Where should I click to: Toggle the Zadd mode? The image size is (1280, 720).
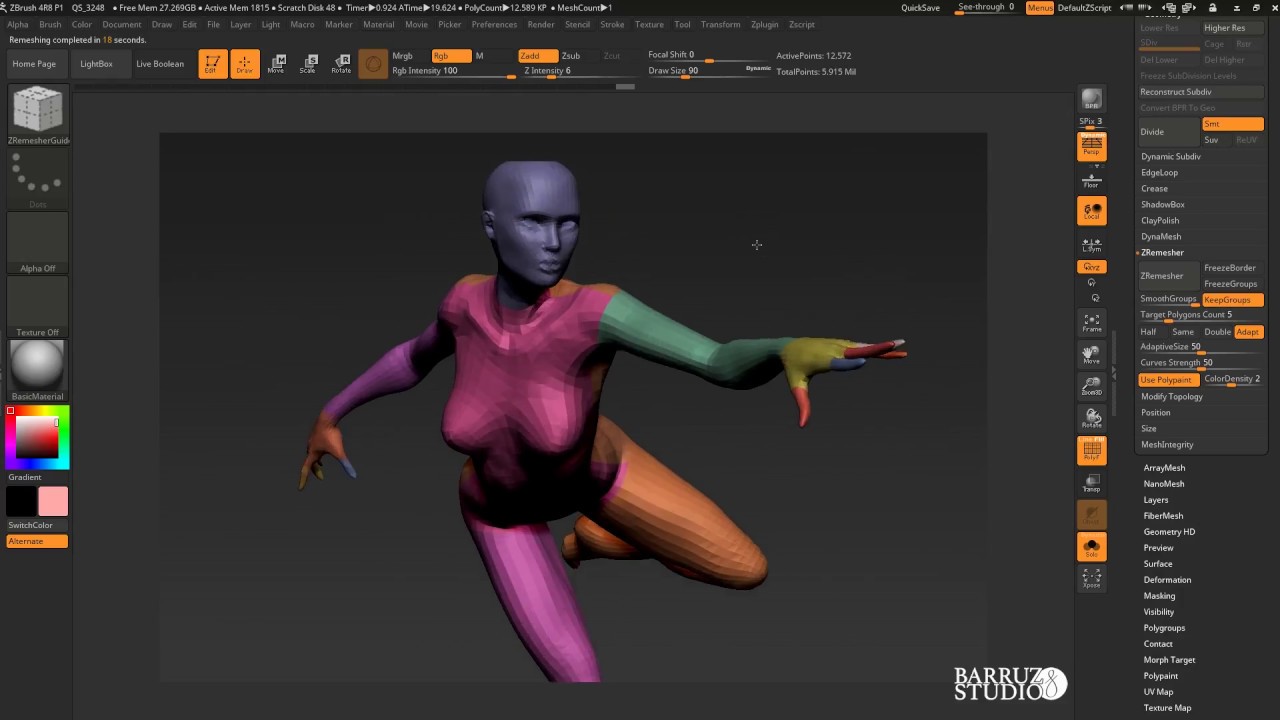click(x=537, y=56)
